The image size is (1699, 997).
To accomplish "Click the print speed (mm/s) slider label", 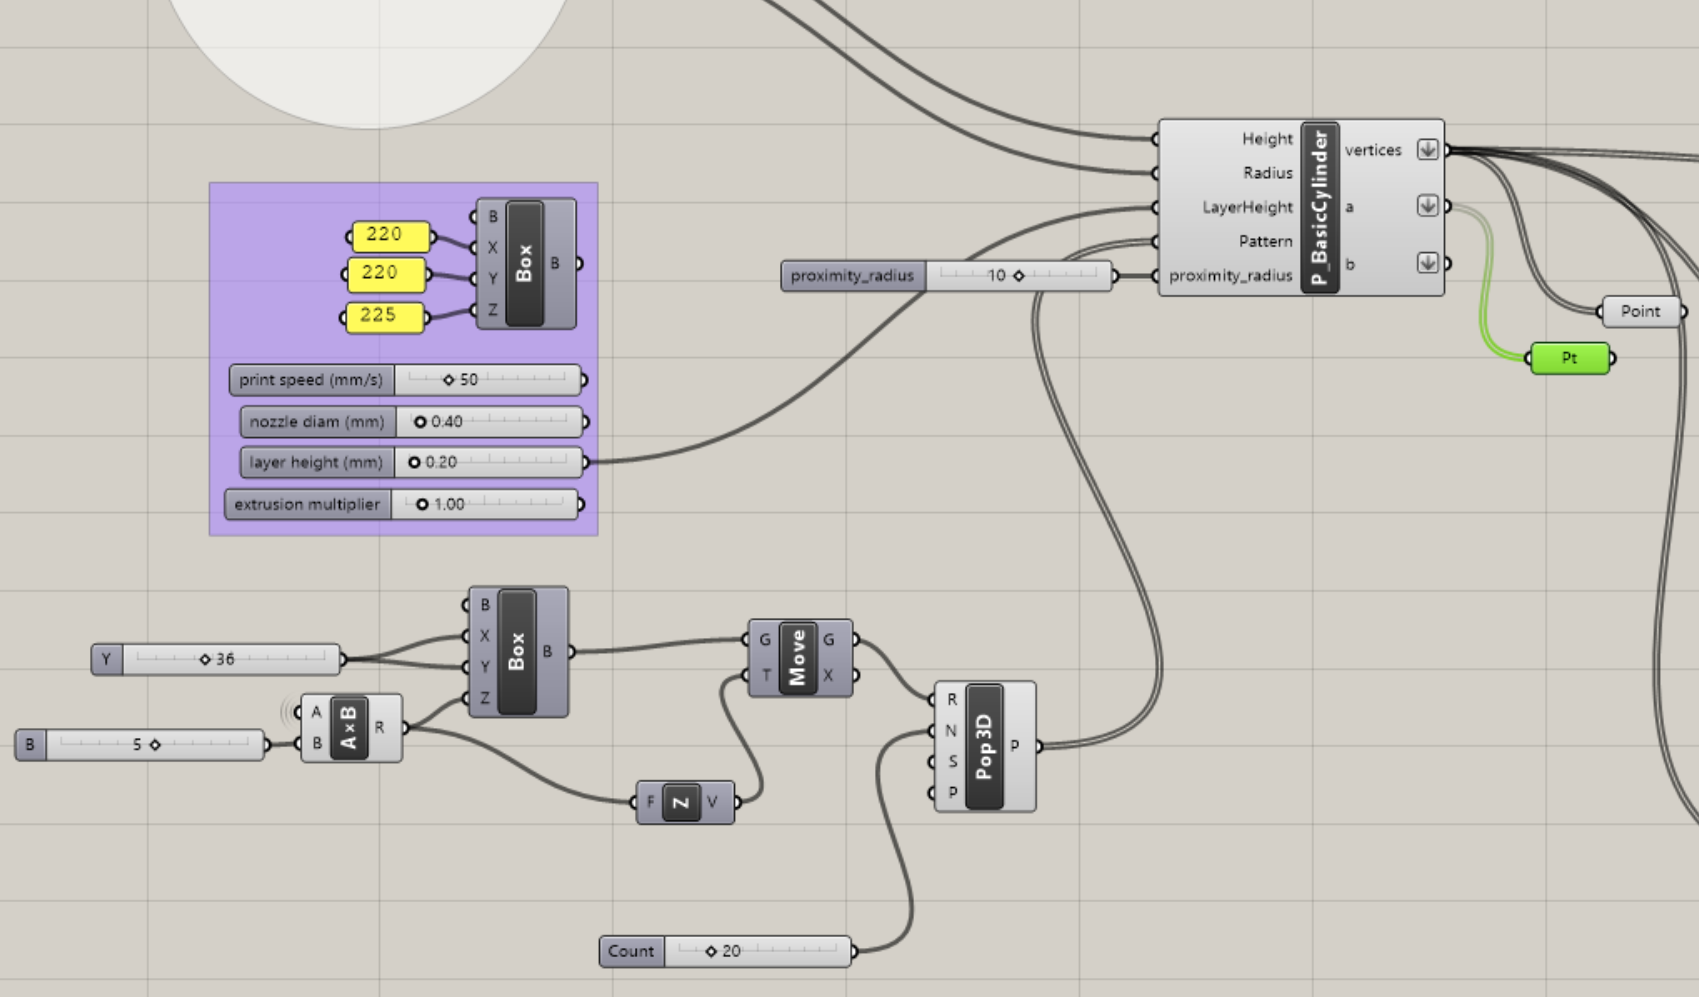I will click(311, 380).
